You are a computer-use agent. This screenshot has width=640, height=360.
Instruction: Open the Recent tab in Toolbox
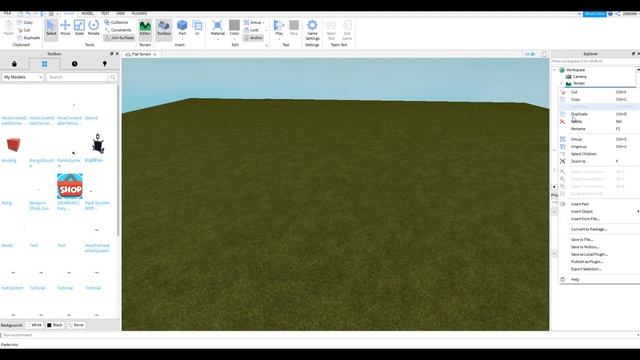(74, 64)
